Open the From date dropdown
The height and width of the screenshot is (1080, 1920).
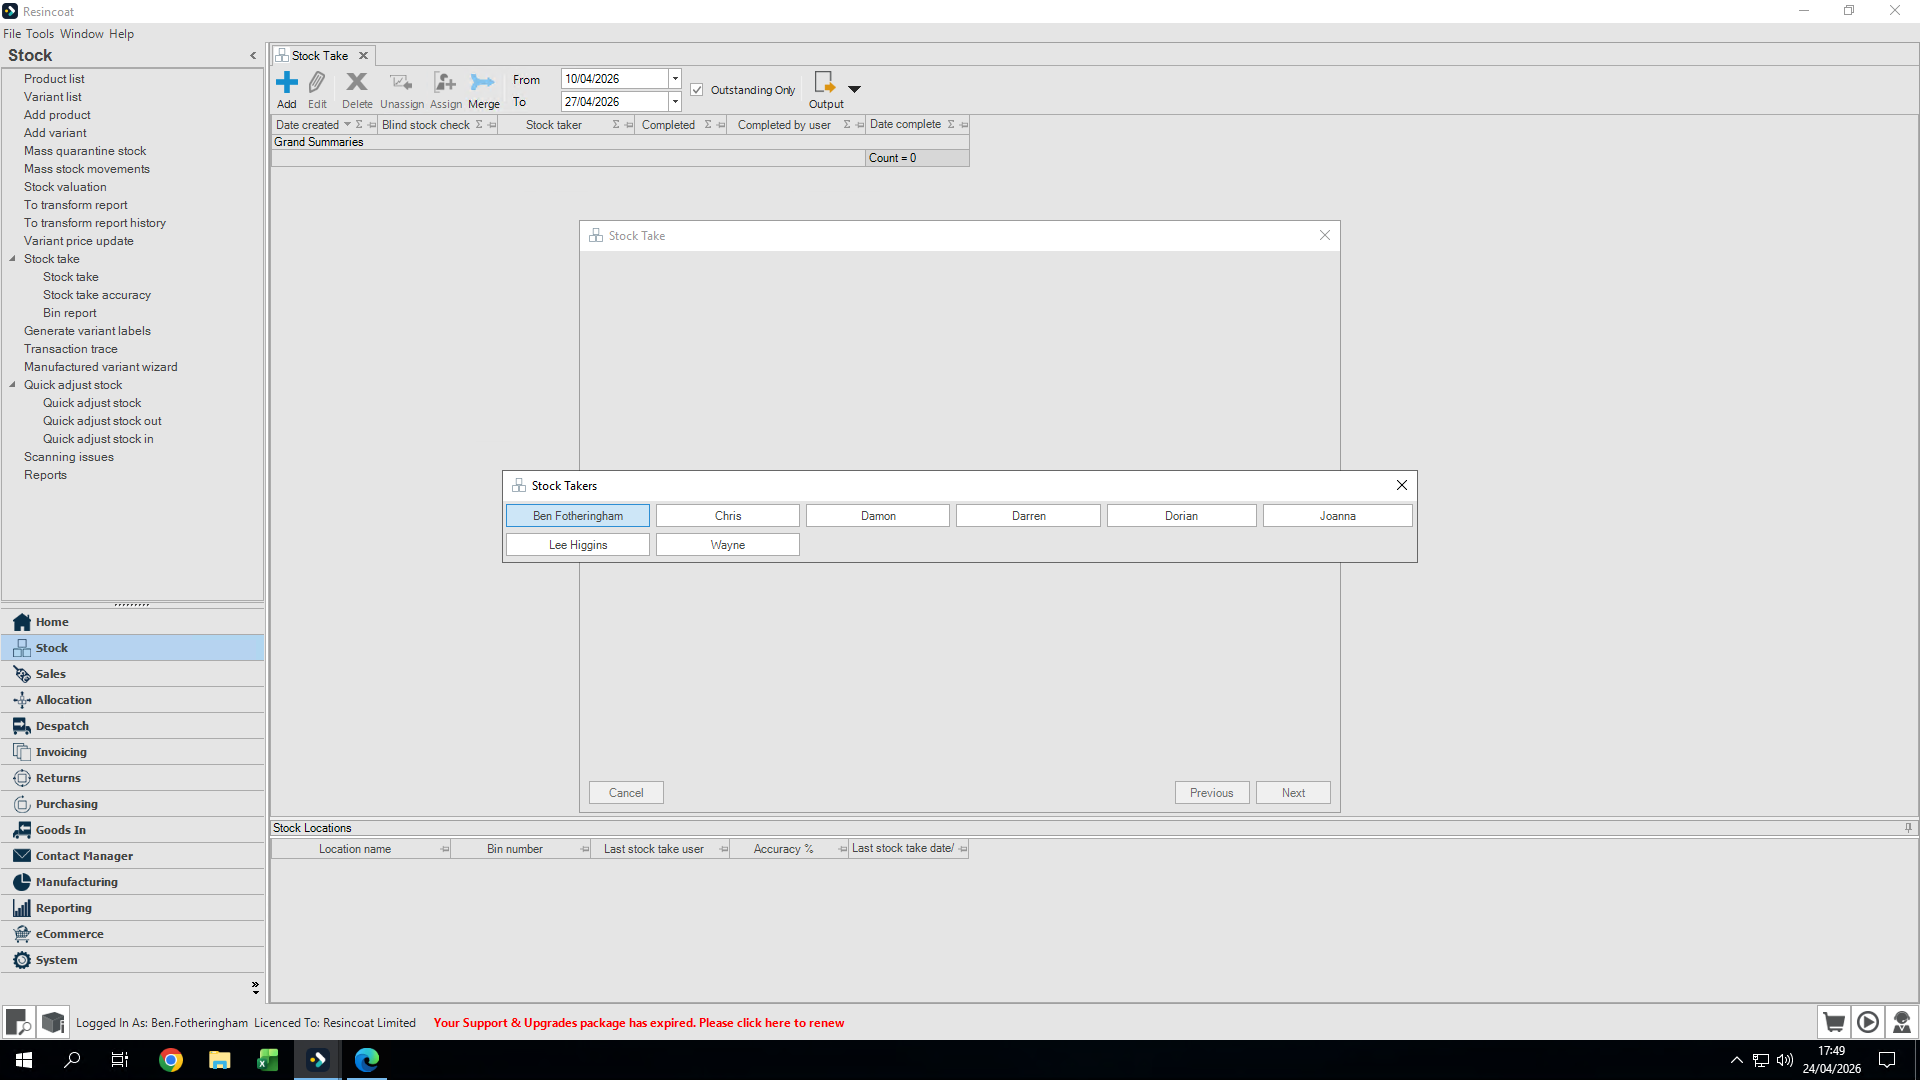click(675, 79)
